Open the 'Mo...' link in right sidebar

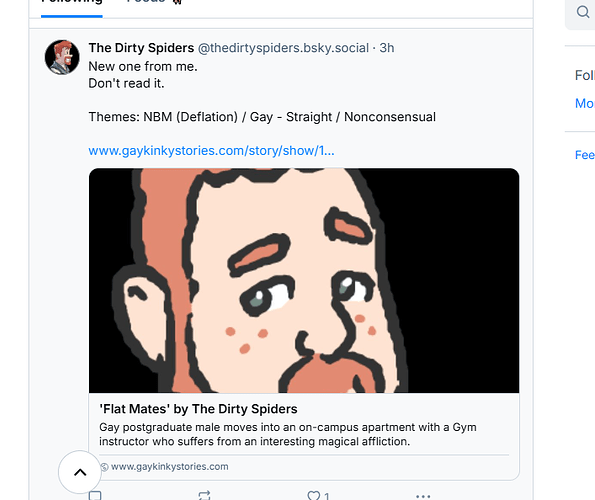585,103
